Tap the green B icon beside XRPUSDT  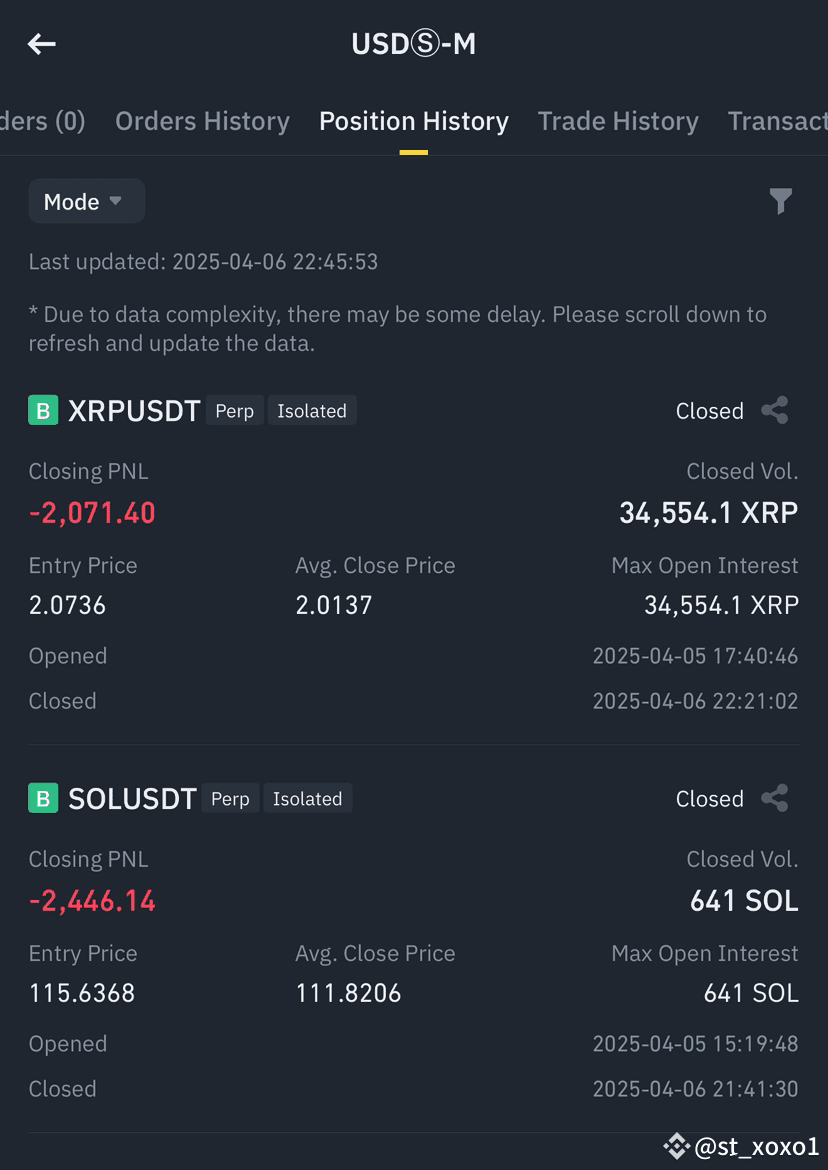43,410
